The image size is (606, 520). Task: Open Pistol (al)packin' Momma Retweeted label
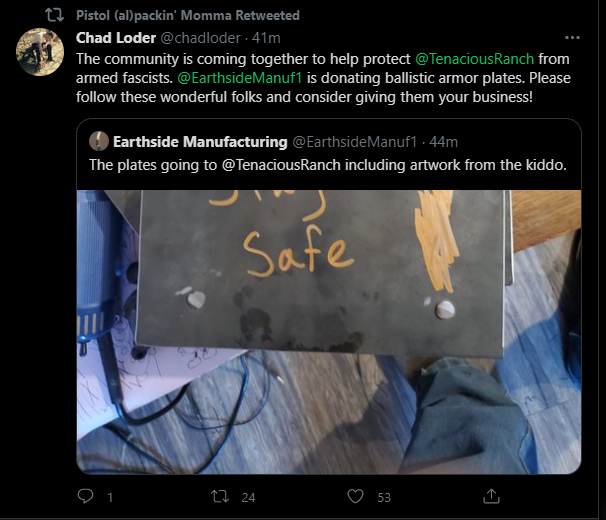click(x=188, y=15)
